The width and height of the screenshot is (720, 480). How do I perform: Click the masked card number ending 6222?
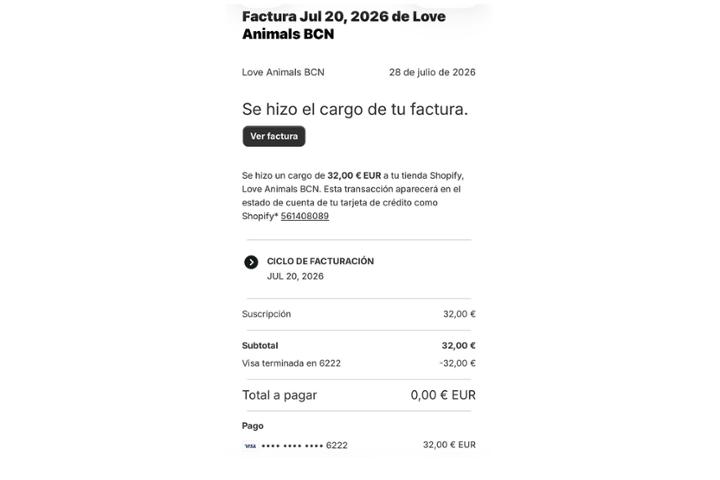(304, 445)
